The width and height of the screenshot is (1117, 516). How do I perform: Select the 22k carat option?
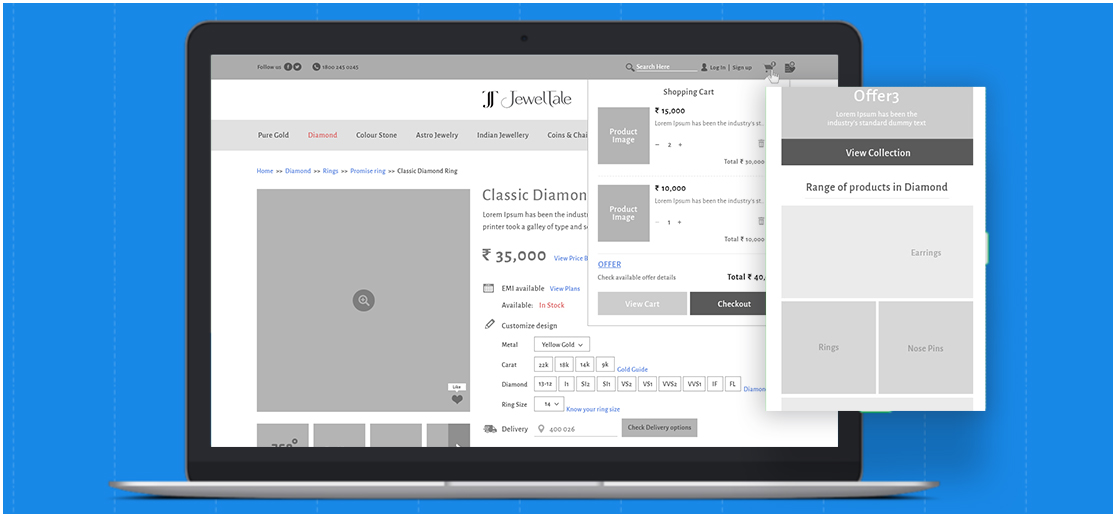(544, 364)
